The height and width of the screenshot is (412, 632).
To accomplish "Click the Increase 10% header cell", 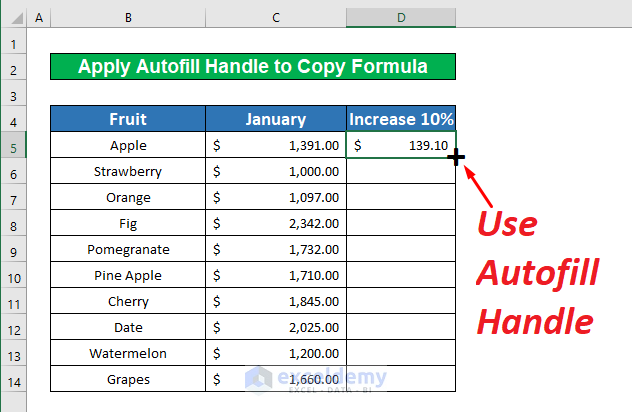I will coord(401,119).
